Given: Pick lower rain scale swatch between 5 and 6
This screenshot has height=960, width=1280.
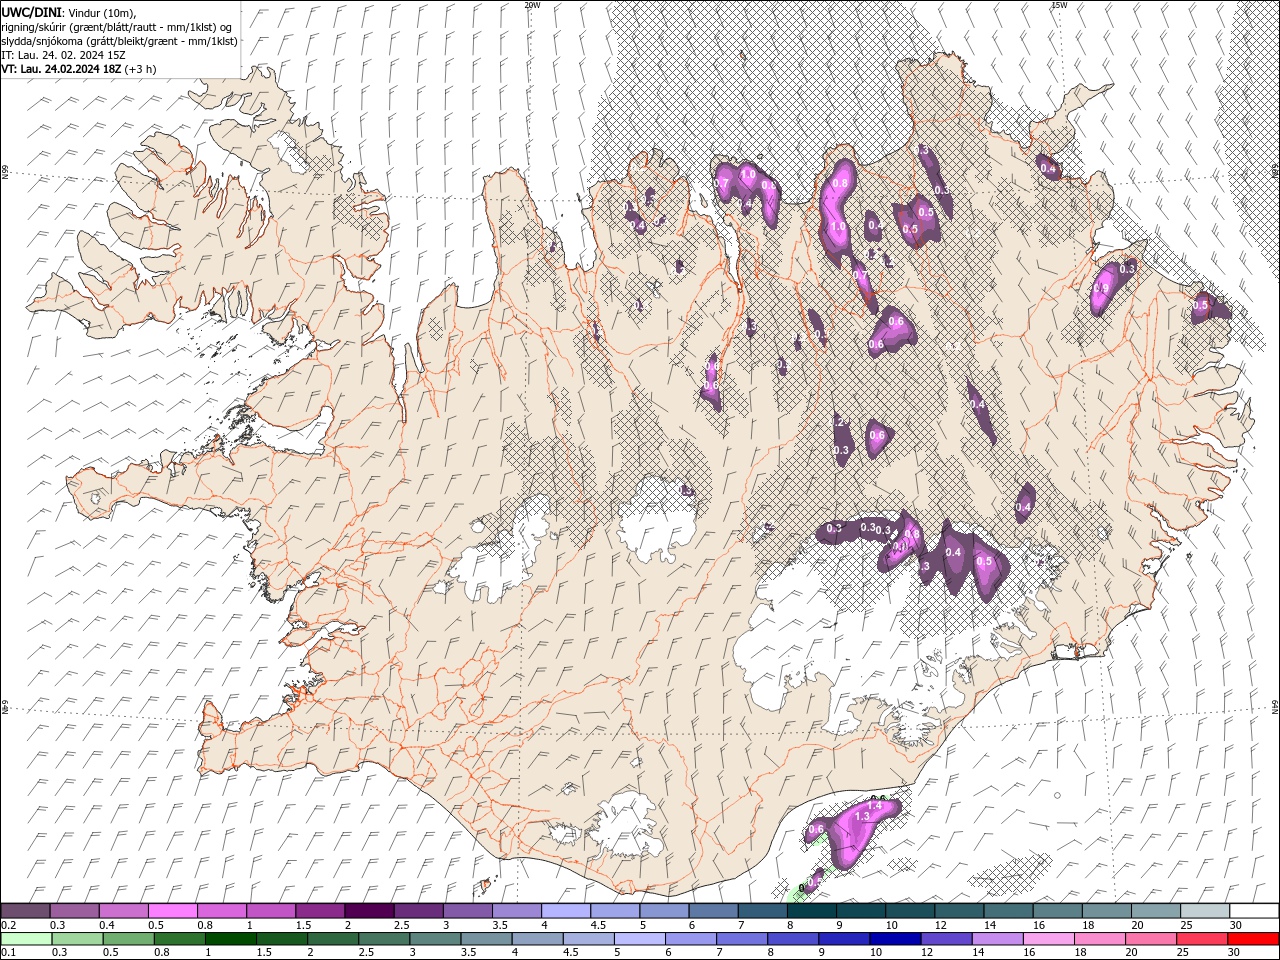Looking at the screenshot, I should pyautogui.click(x=638, y=939).
